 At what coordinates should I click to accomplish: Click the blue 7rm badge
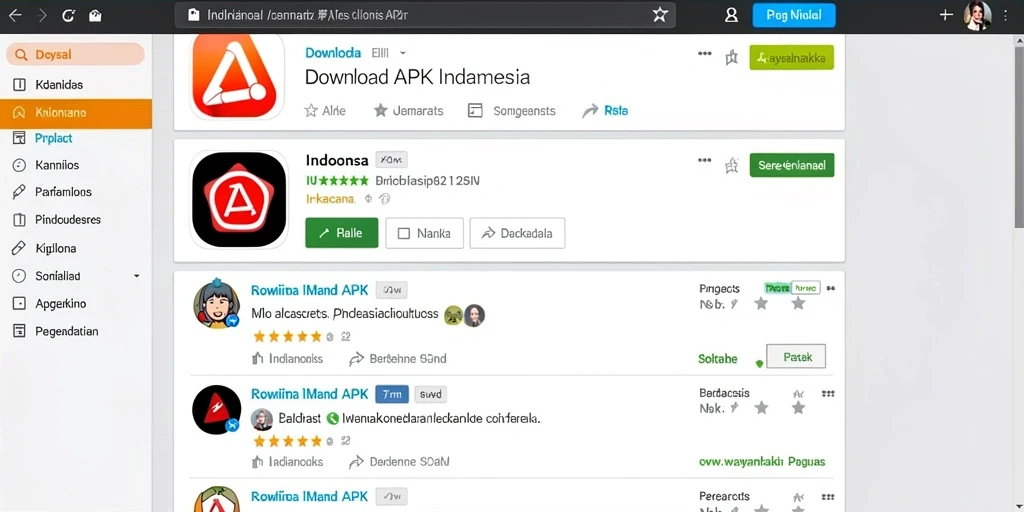click(392, 394)
